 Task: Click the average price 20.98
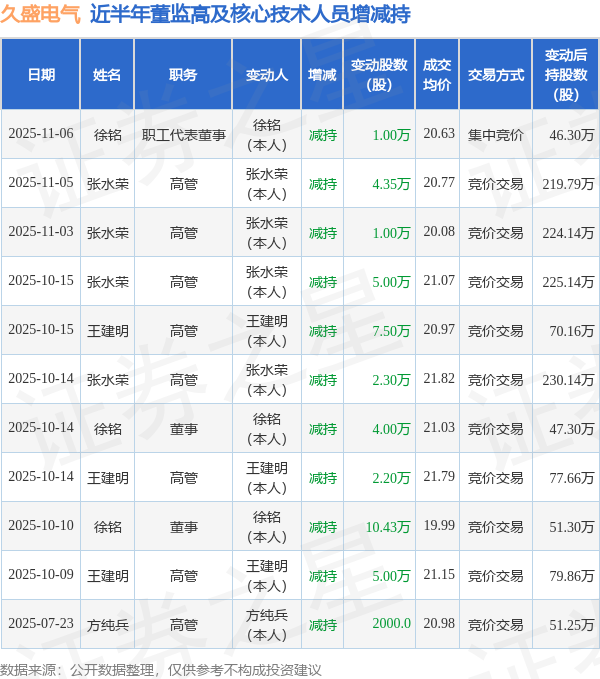pos(439,623)
